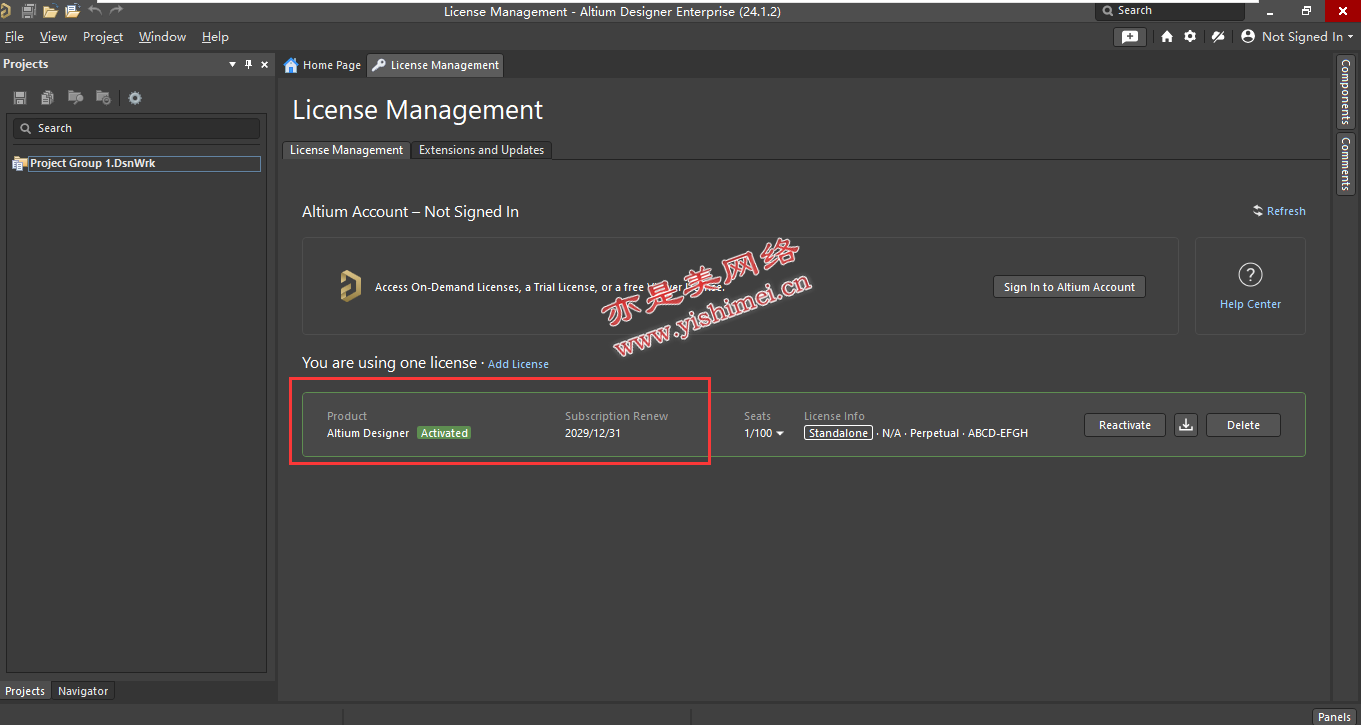This screenshot has width=1361, height=725.
Task: Click the Redo arrow in the title bar
Action: coord(116,9)
